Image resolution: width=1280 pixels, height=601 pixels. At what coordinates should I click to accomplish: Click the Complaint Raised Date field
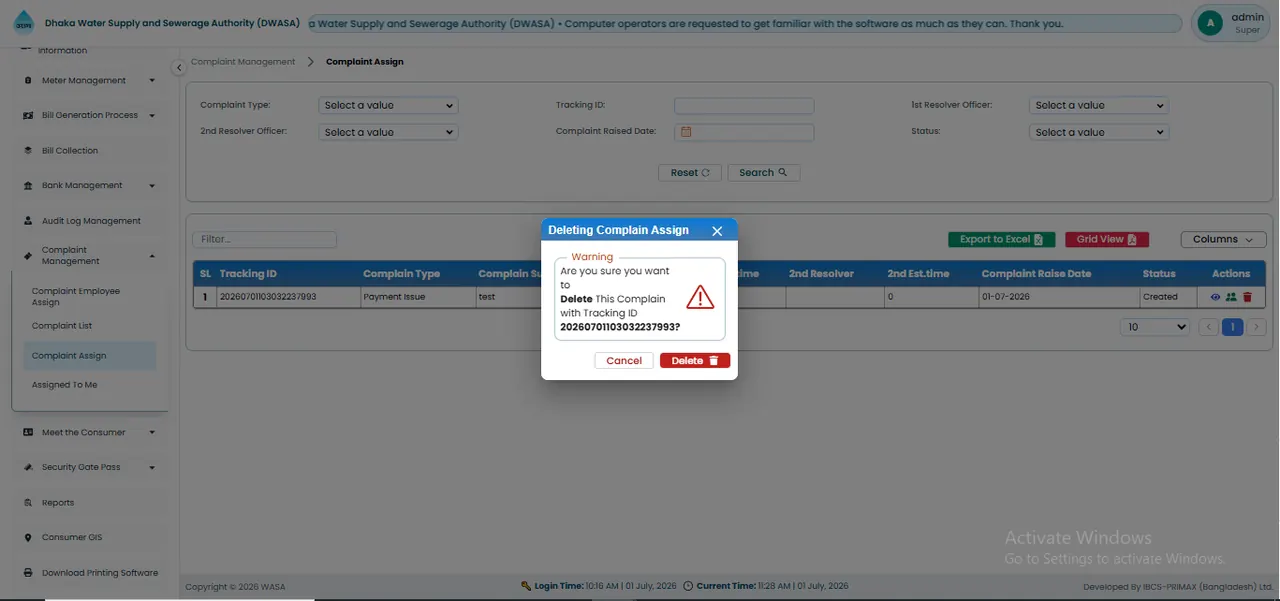744,132
